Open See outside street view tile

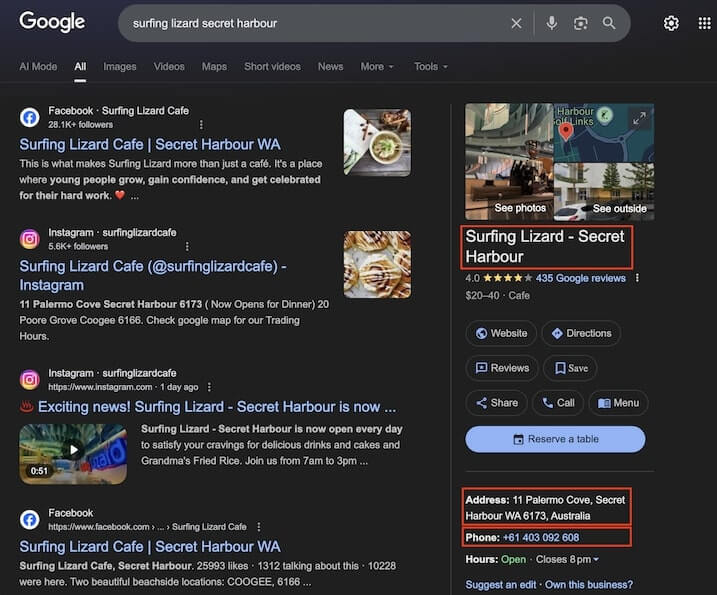pos(604,192)
